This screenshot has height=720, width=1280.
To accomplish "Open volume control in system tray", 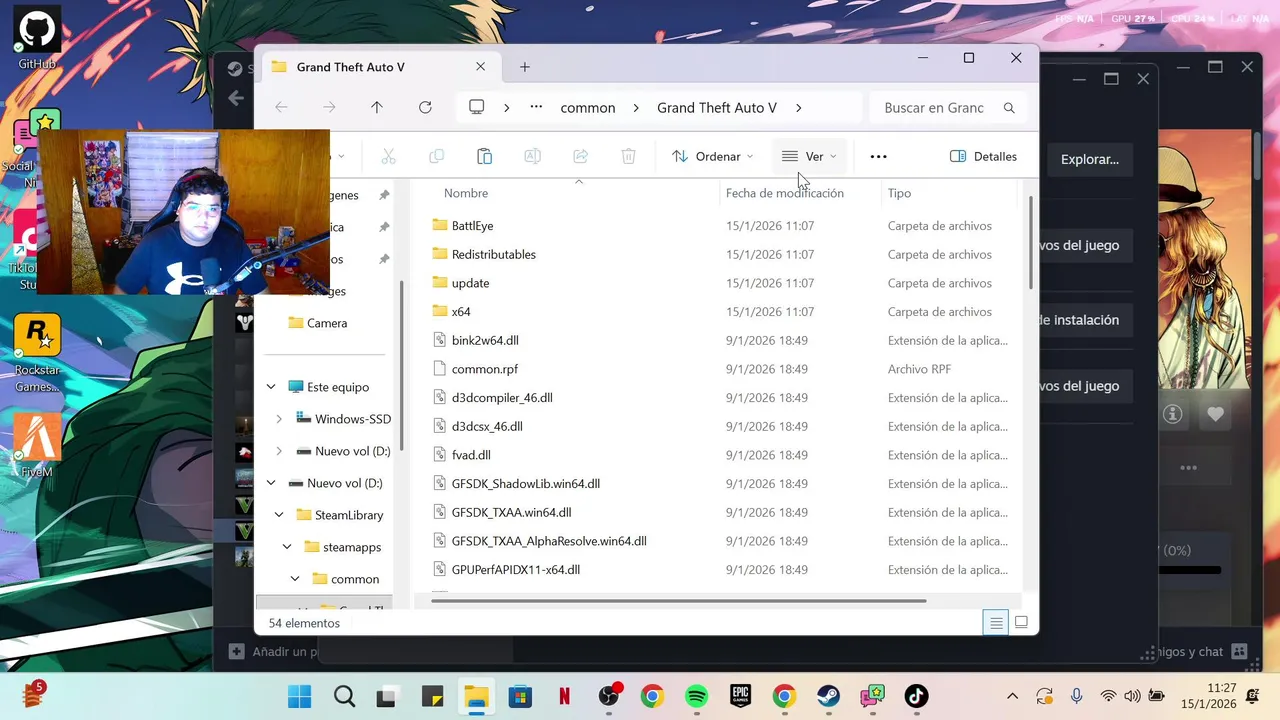I will (1132, 696).
